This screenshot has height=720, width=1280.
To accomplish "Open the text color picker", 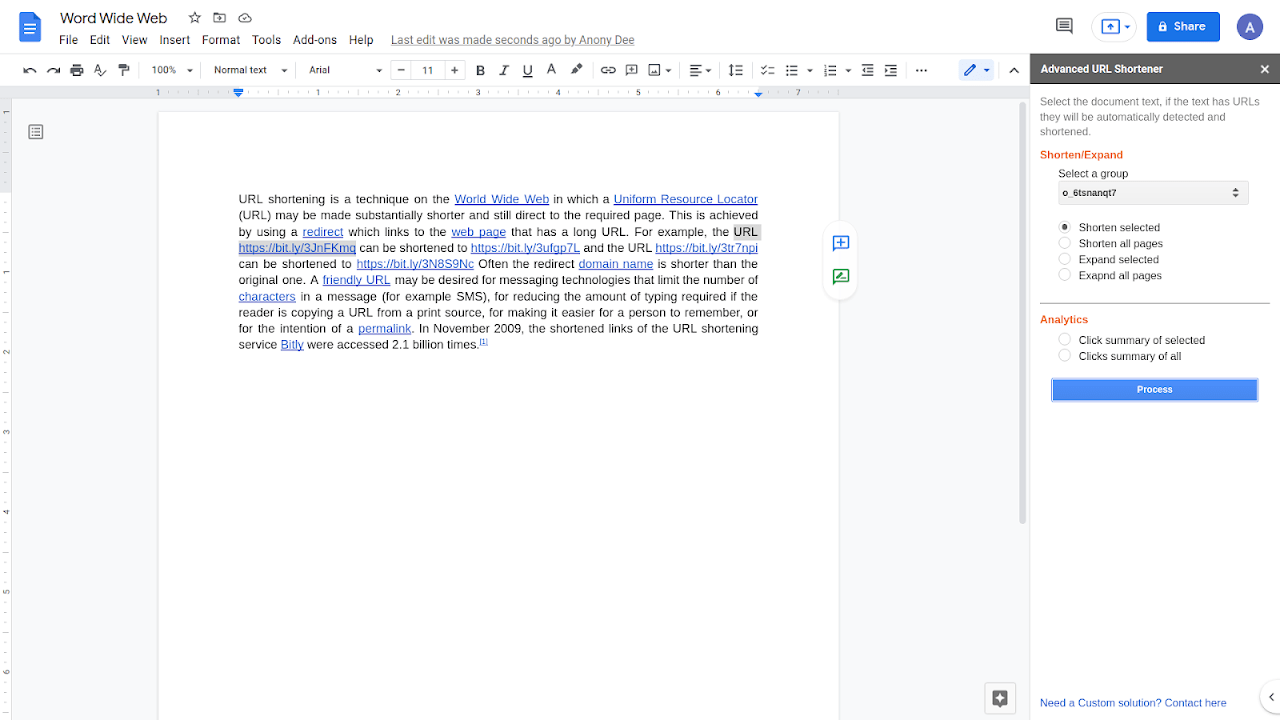I will point(552,70).
